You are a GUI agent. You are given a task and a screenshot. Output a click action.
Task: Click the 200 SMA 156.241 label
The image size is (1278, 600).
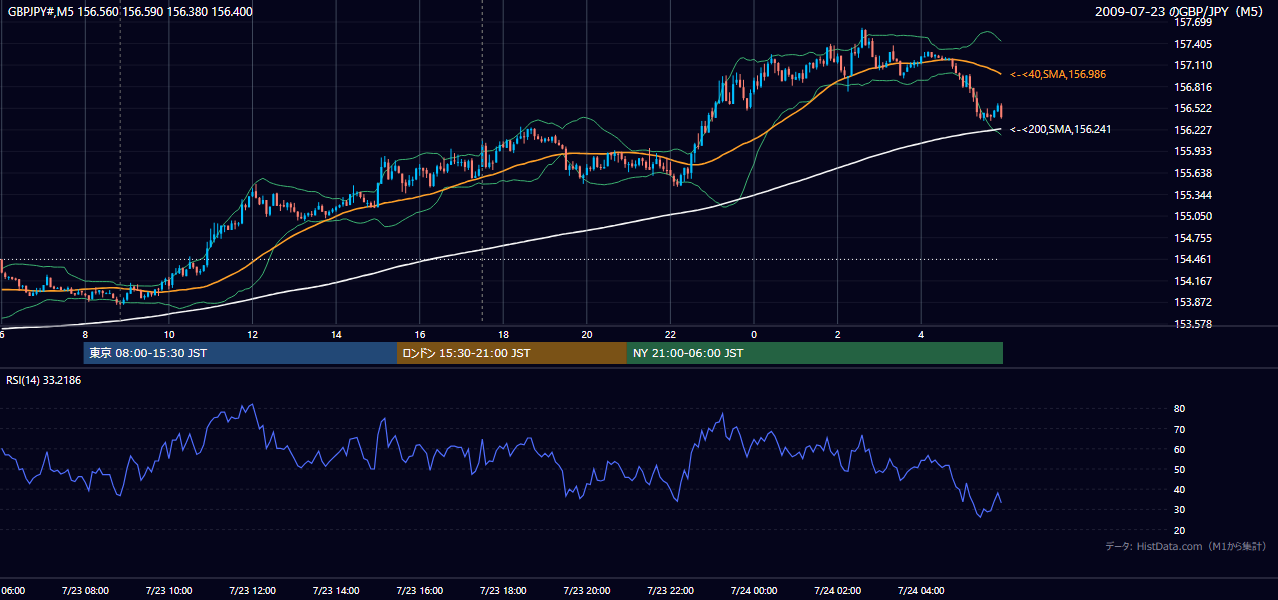(1060, 129)
